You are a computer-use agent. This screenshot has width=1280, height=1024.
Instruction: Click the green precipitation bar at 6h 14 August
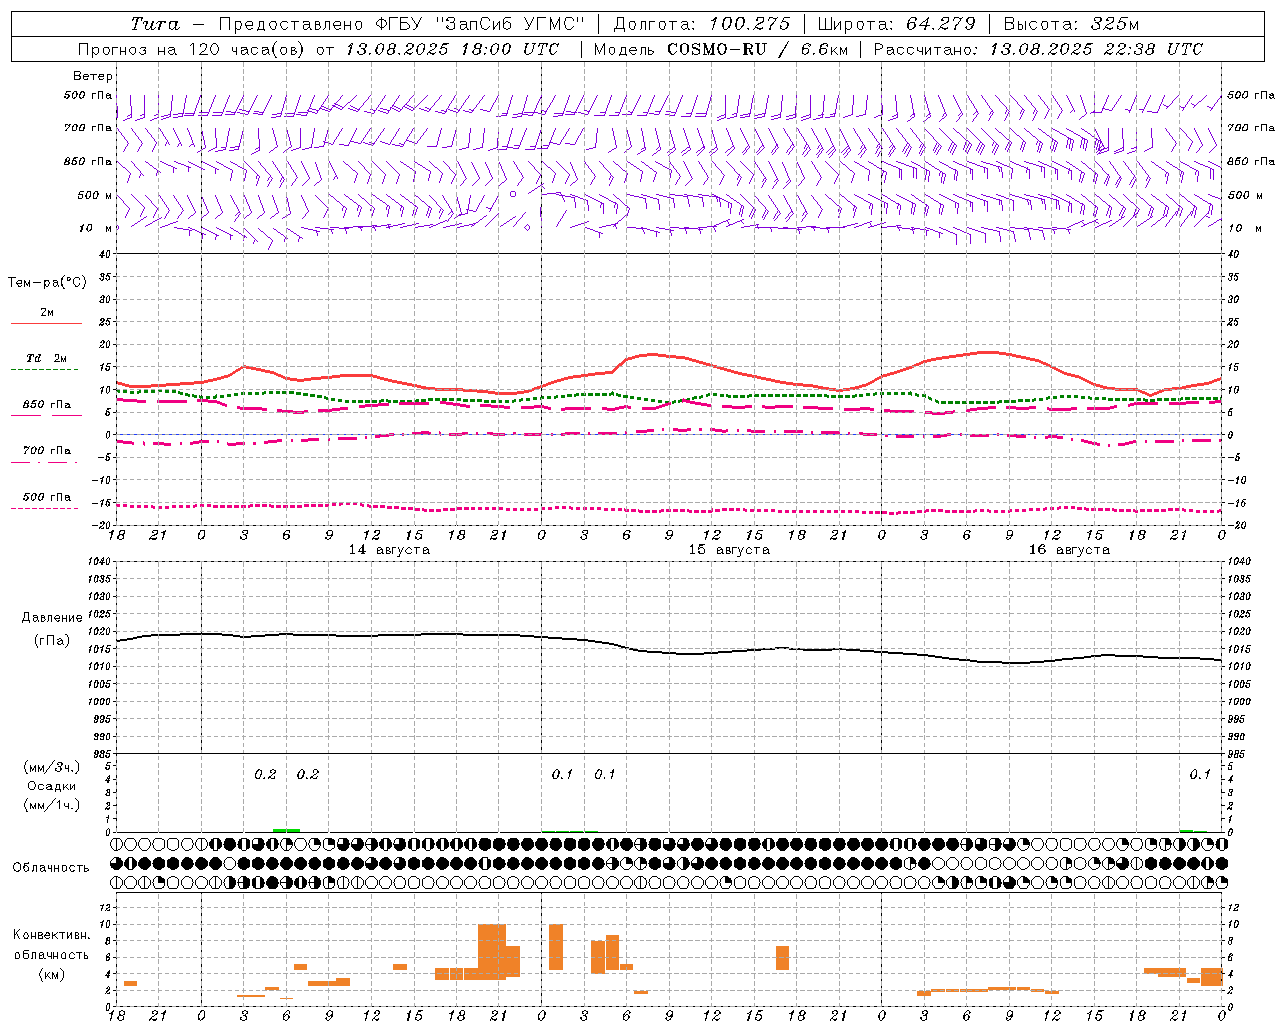pos(287,830)
